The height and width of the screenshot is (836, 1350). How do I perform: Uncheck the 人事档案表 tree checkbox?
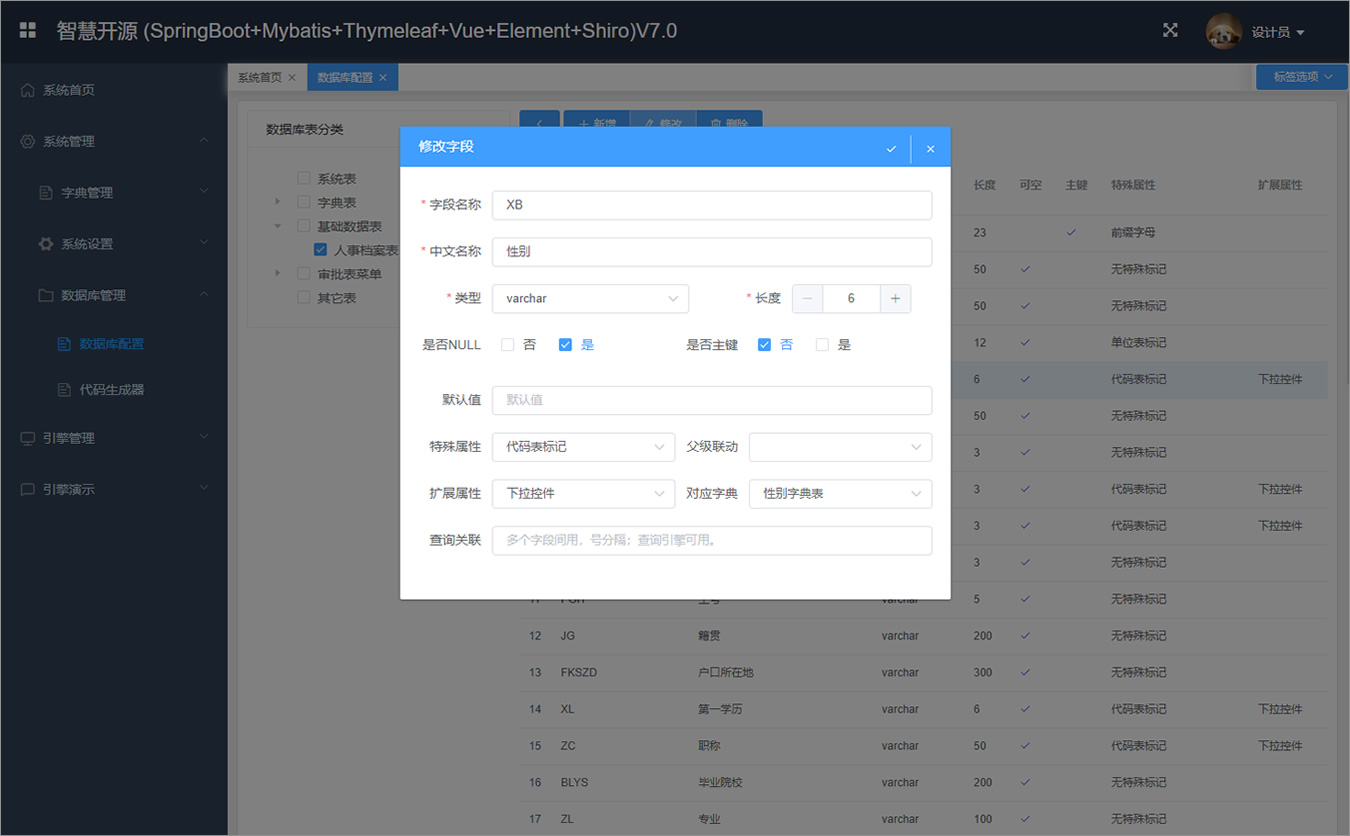320,250
